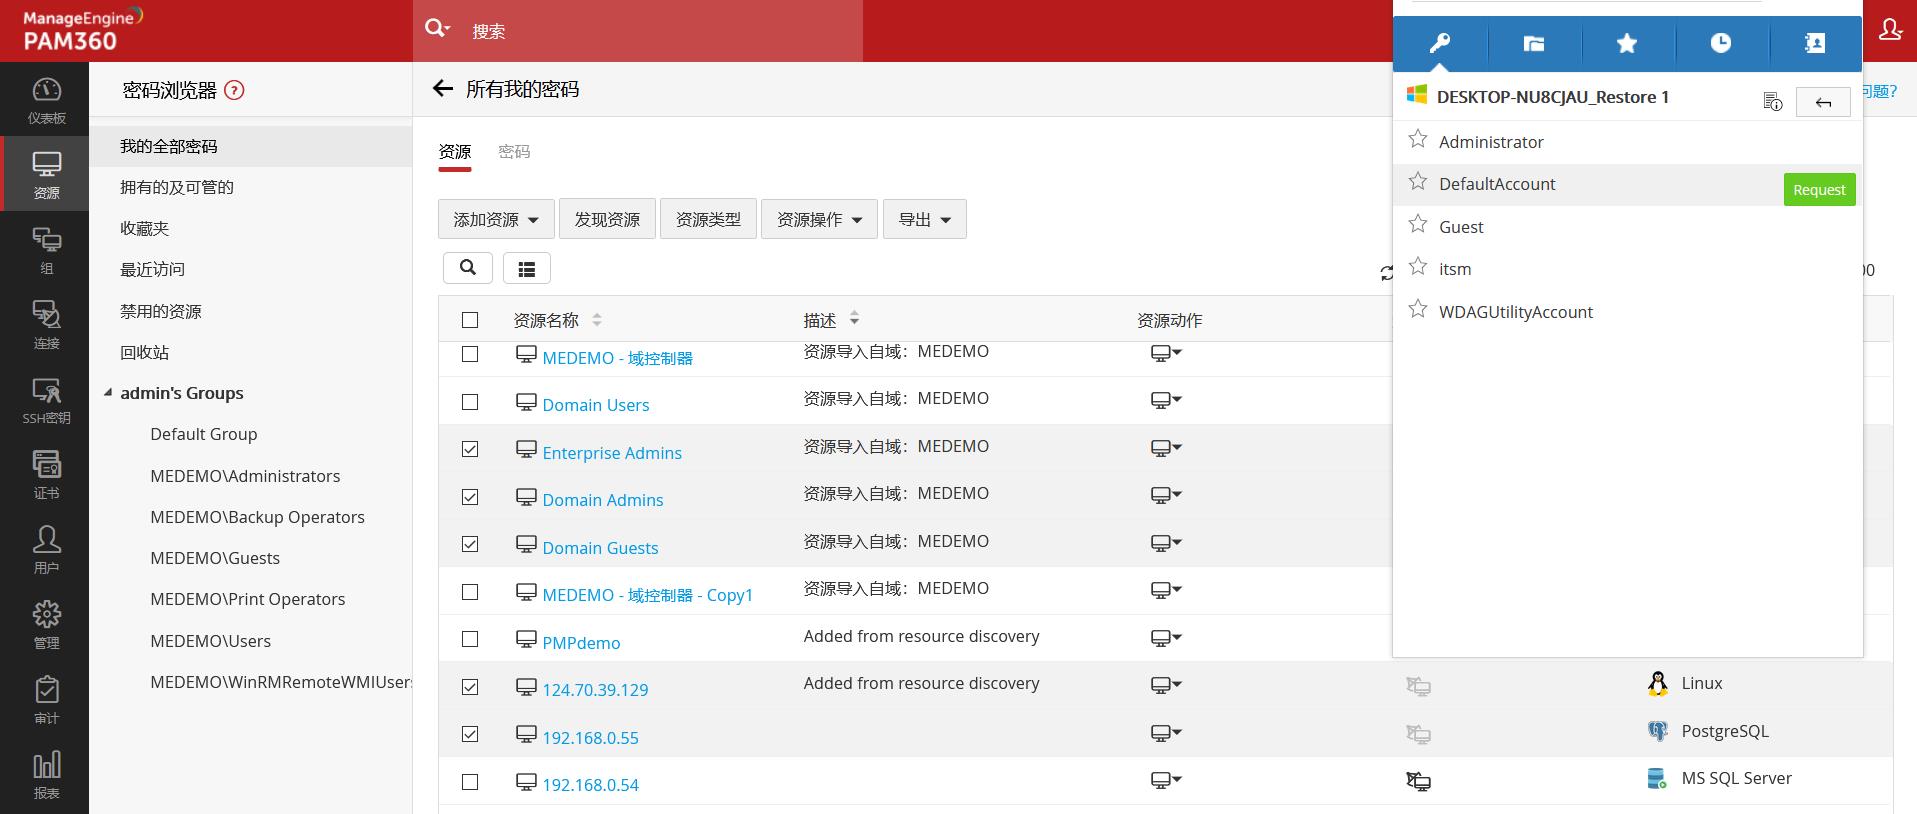This screenshot has height=814, width=1917.
Task: Open the Add Resource dropdown
Action: pyautogui.click(x=495, y=219)
